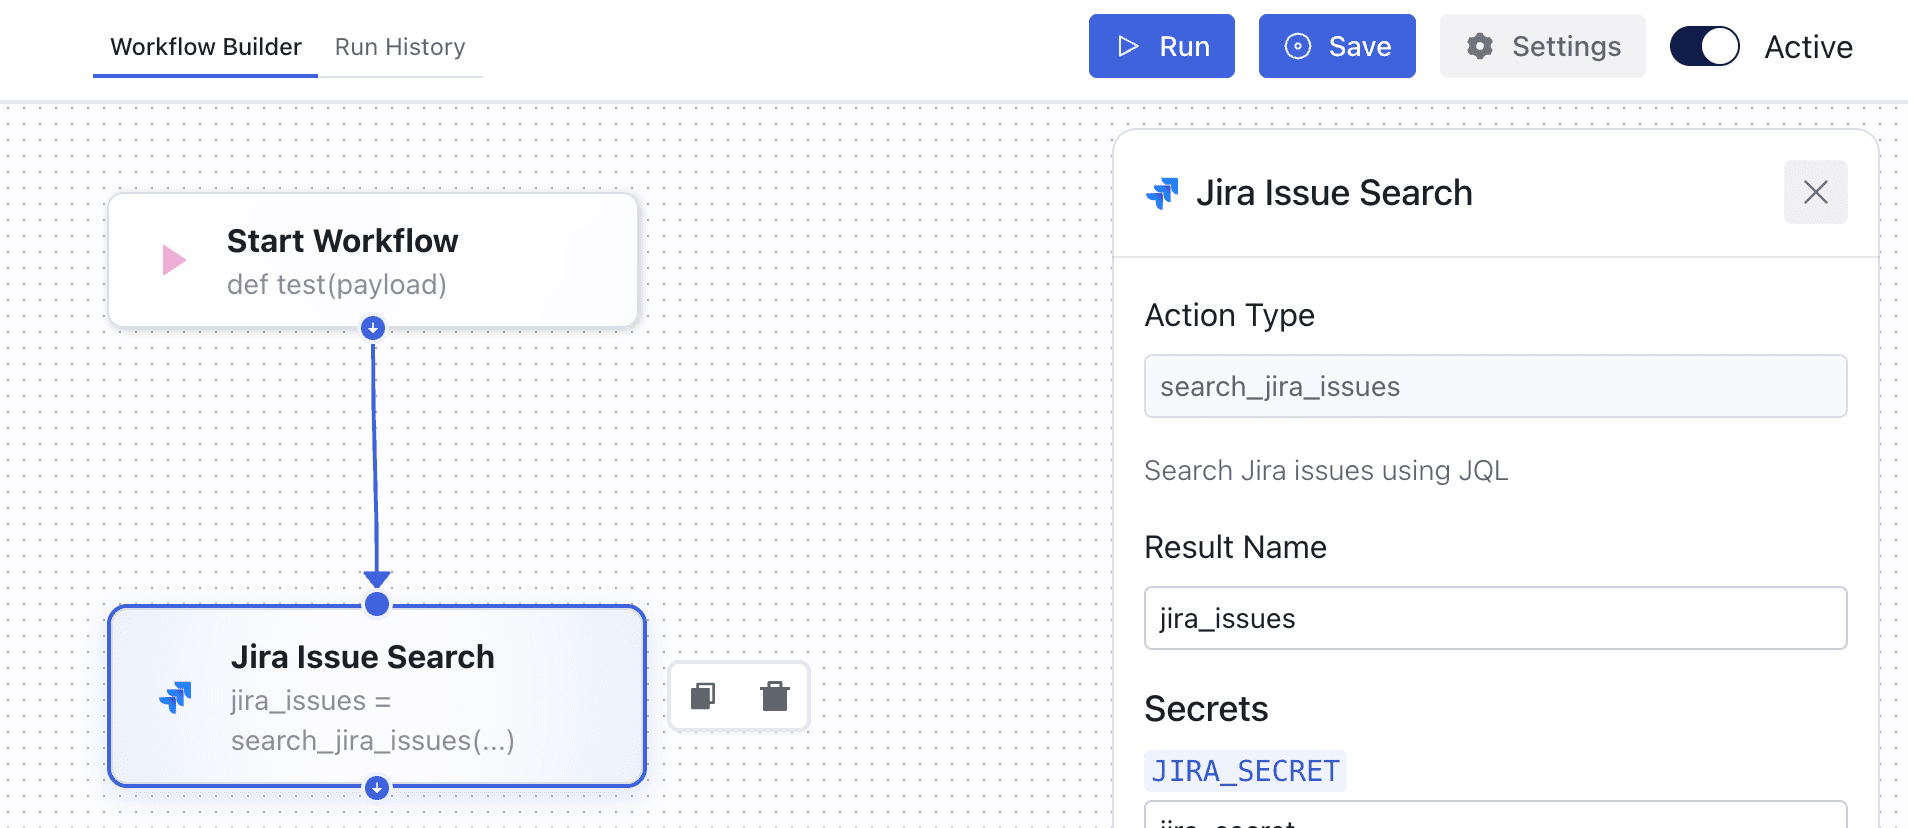
Task: Select the Jira Issue Search node
Action: pos(377,696)
